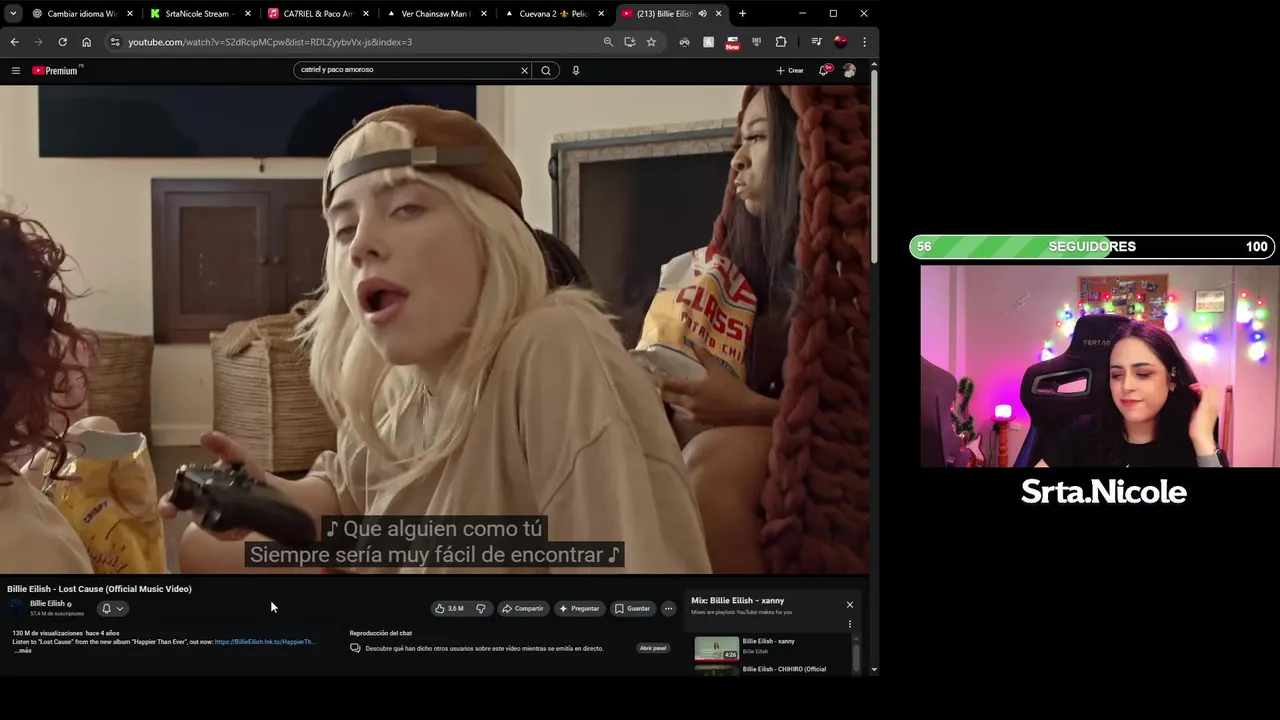Screen dimensions: 1280x720
Task: Click the Crear button
Action: (x=790, y=70)
